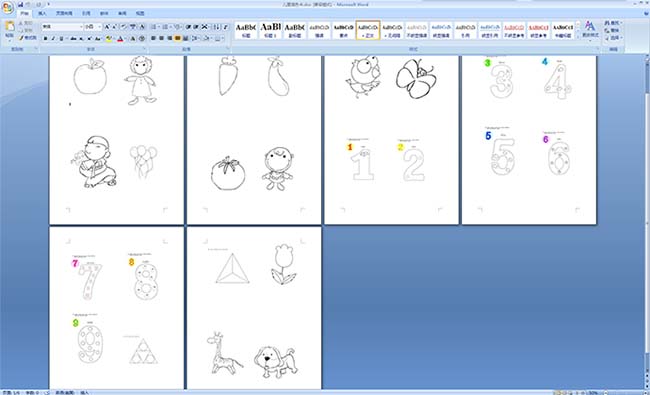Open the large Paste clipboard button
The width and height of the screenshot is (650, 395).
click(9, 30)
